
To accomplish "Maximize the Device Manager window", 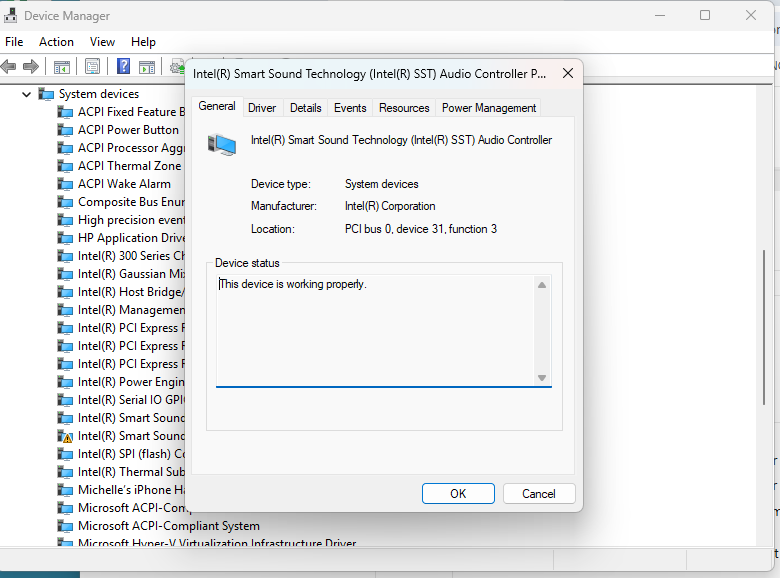I will point(705,15).
